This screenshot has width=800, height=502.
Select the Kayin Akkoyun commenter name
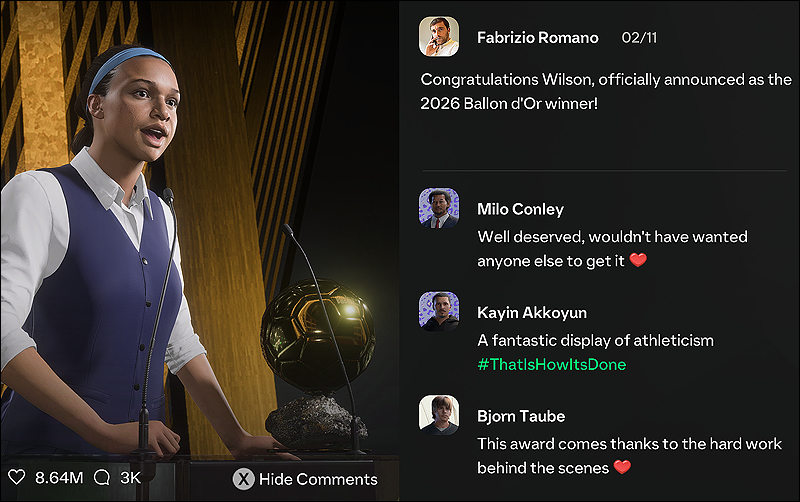tap(532, 313)
